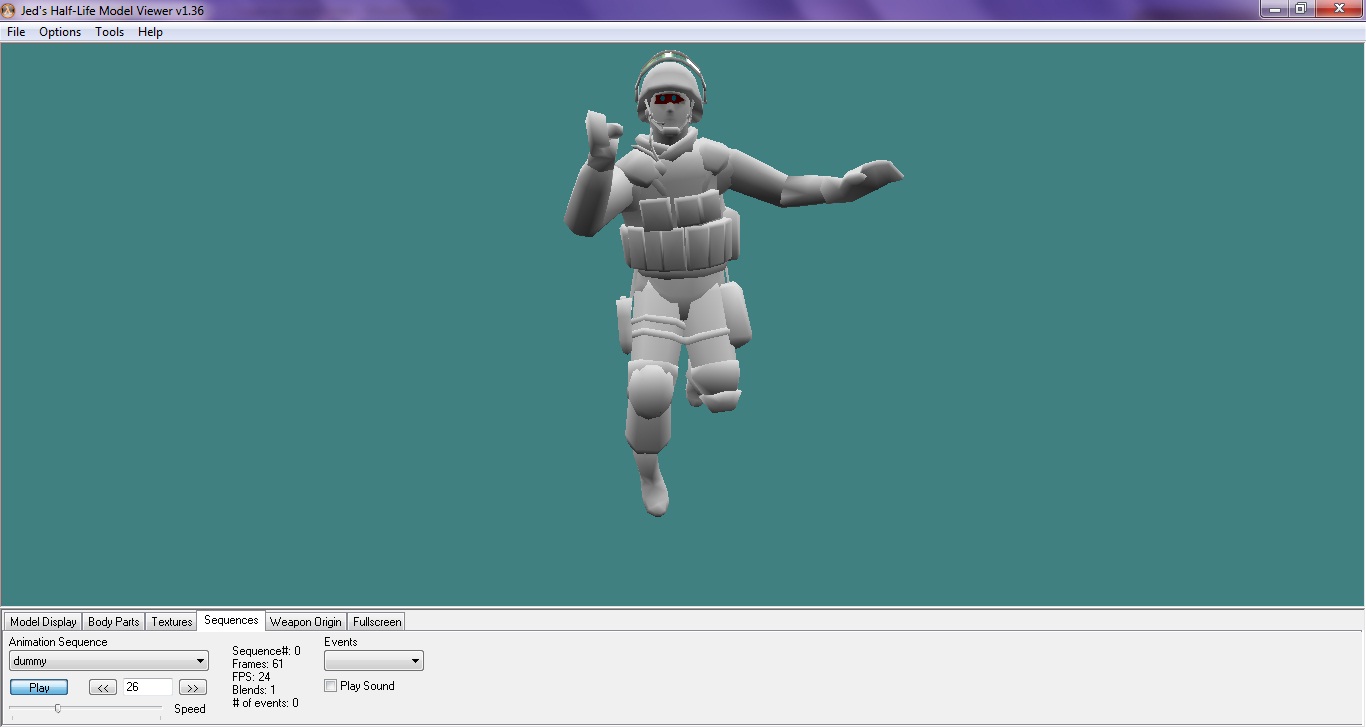Click the 'Events' label
This screenshot has width=1366, height=728.
coord(341,642)
